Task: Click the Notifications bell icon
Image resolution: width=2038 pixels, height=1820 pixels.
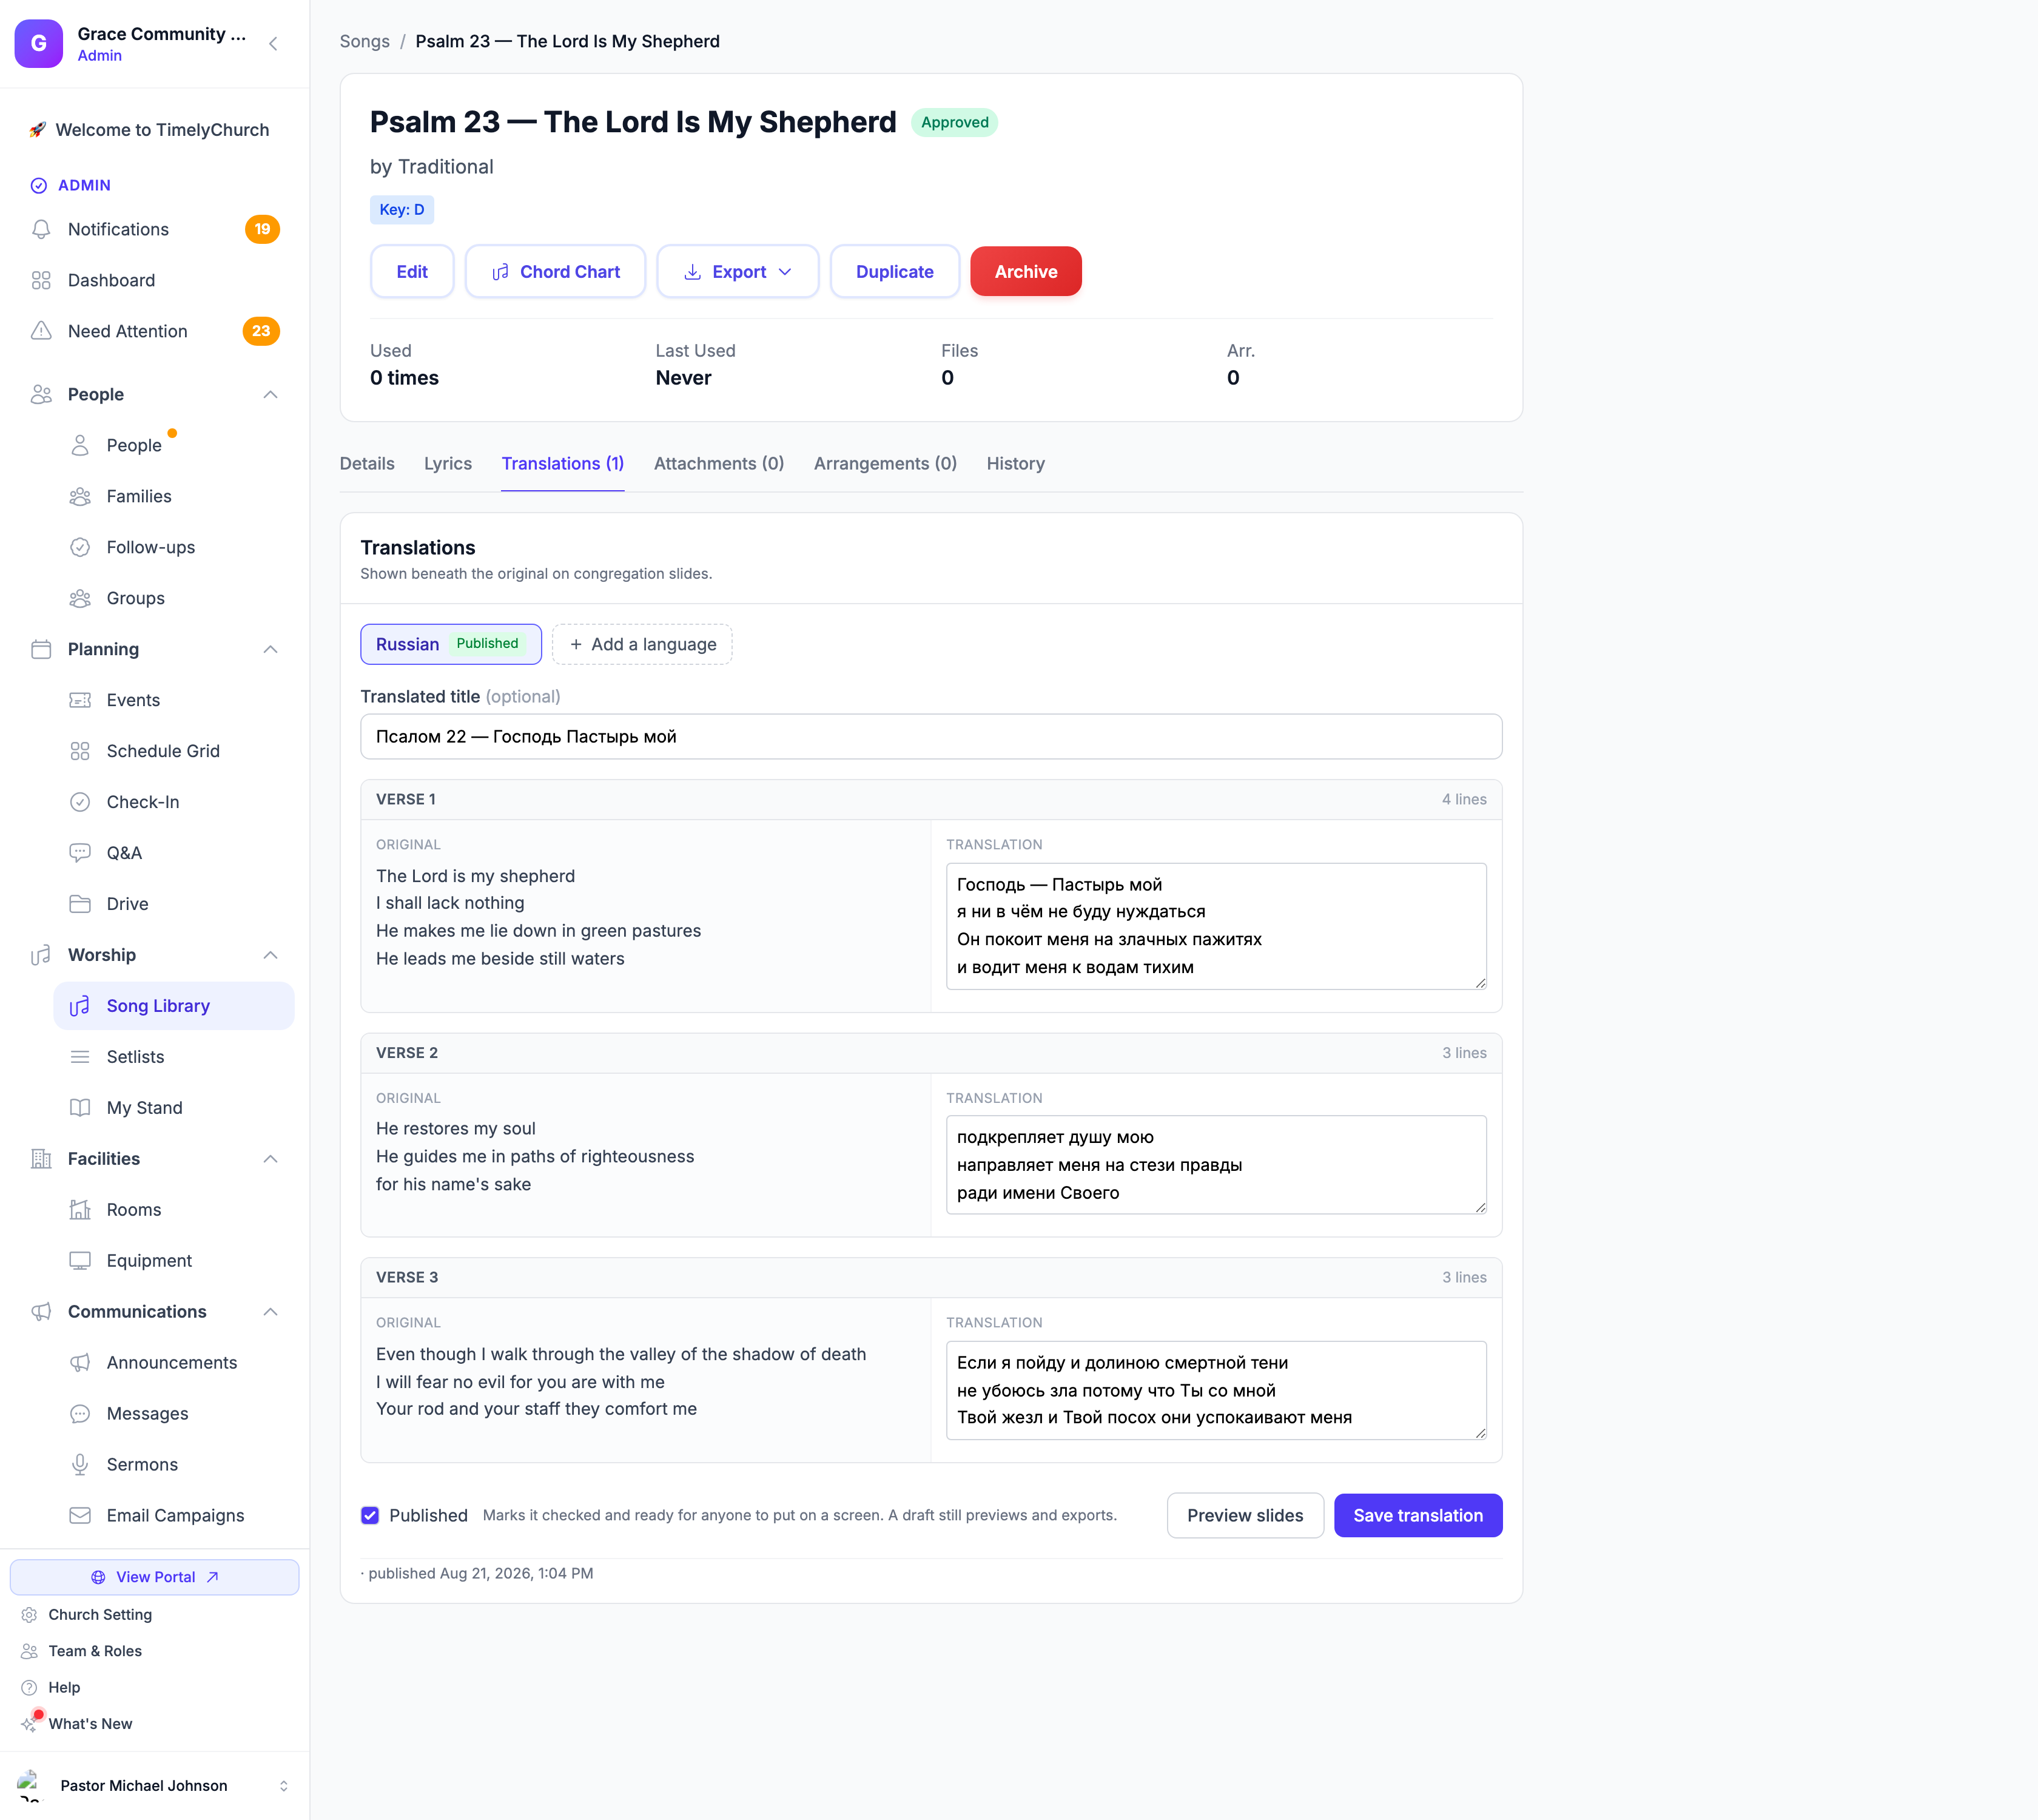Action: pos(41,229)
